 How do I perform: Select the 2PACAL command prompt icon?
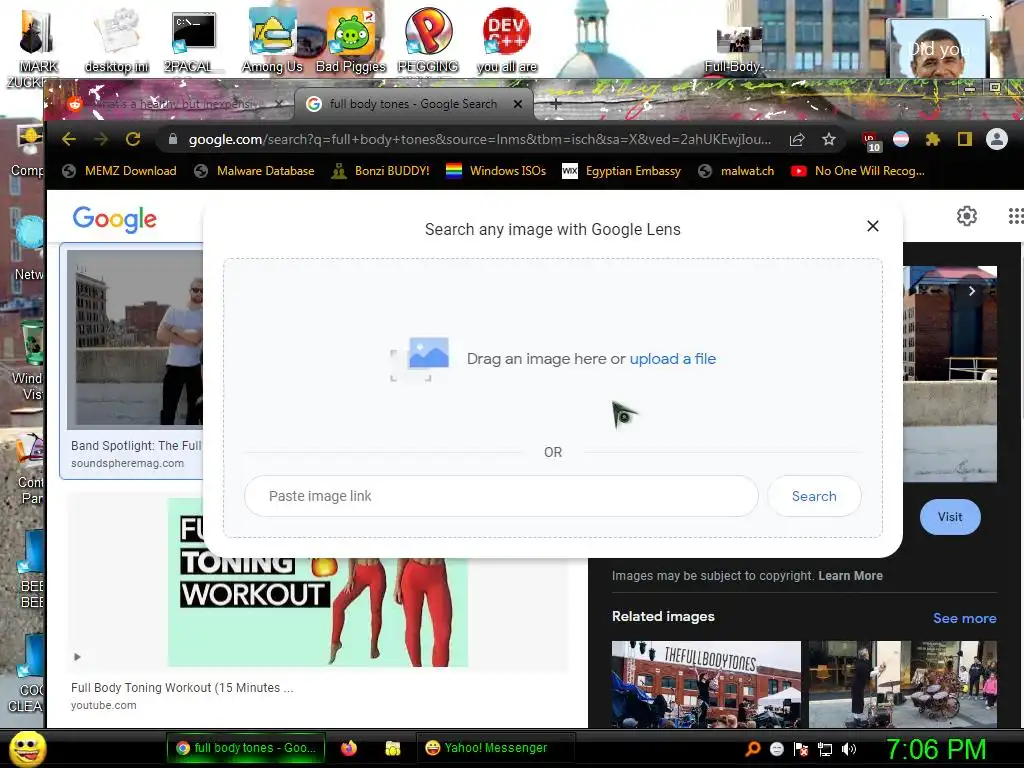[x=192, y=42]
